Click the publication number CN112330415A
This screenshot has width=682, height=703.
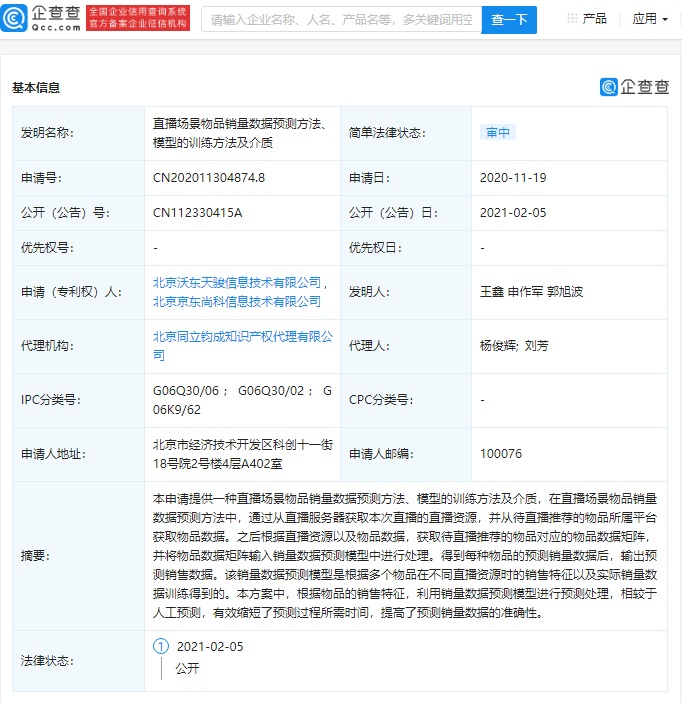(197, 212)
